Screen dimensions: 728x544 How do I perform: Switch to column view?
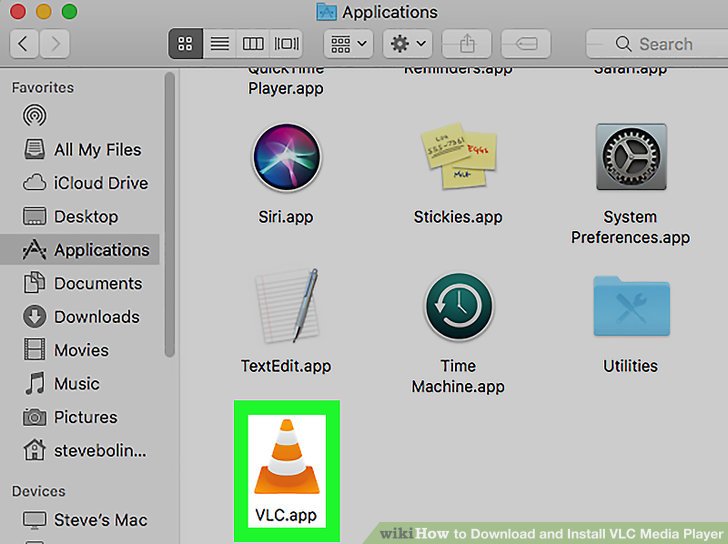pyautogui.click(x=253, y=44)
